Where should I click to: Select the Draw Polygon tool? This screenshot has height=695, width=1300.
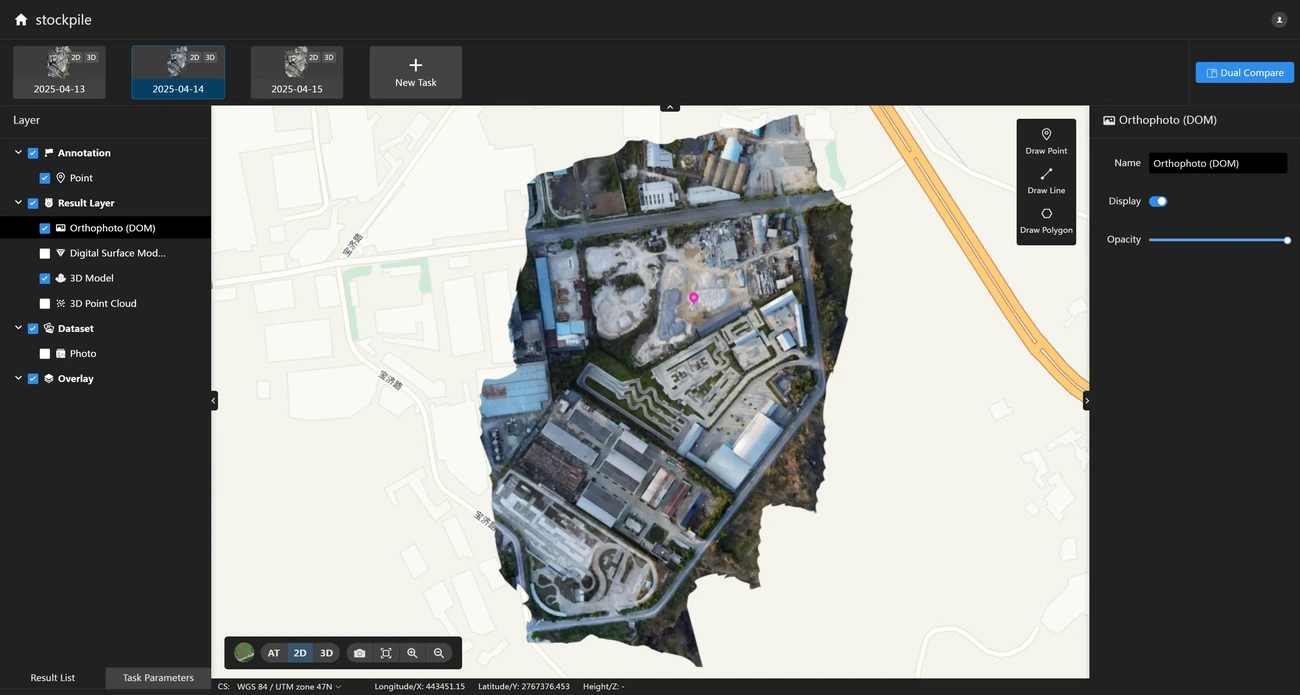(1046, 220)
